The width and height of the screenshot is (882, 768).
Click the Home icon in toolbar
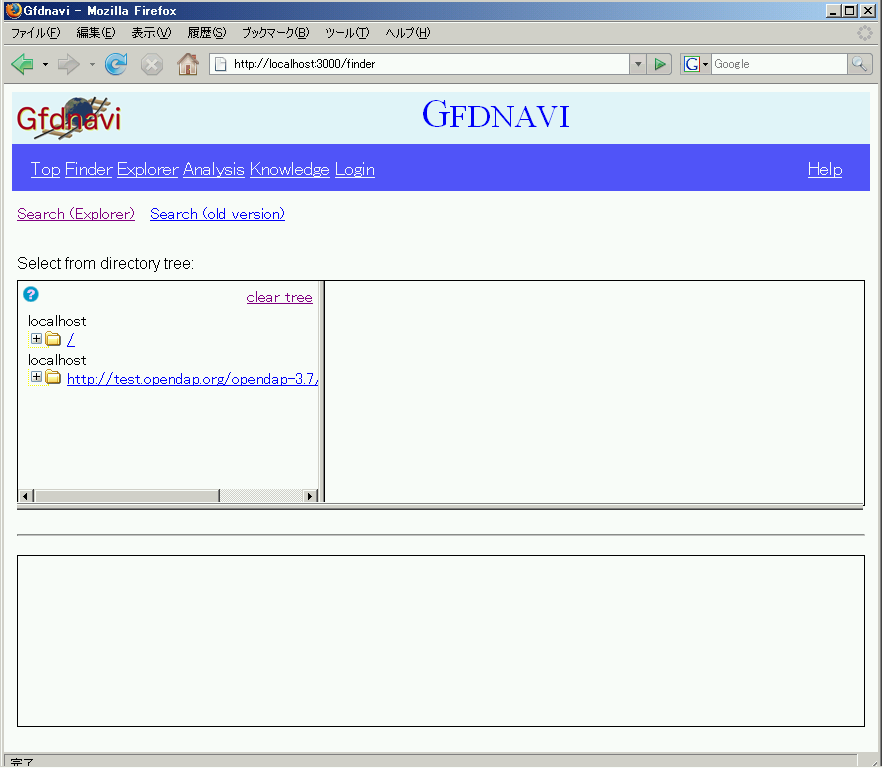click(187, 64)
